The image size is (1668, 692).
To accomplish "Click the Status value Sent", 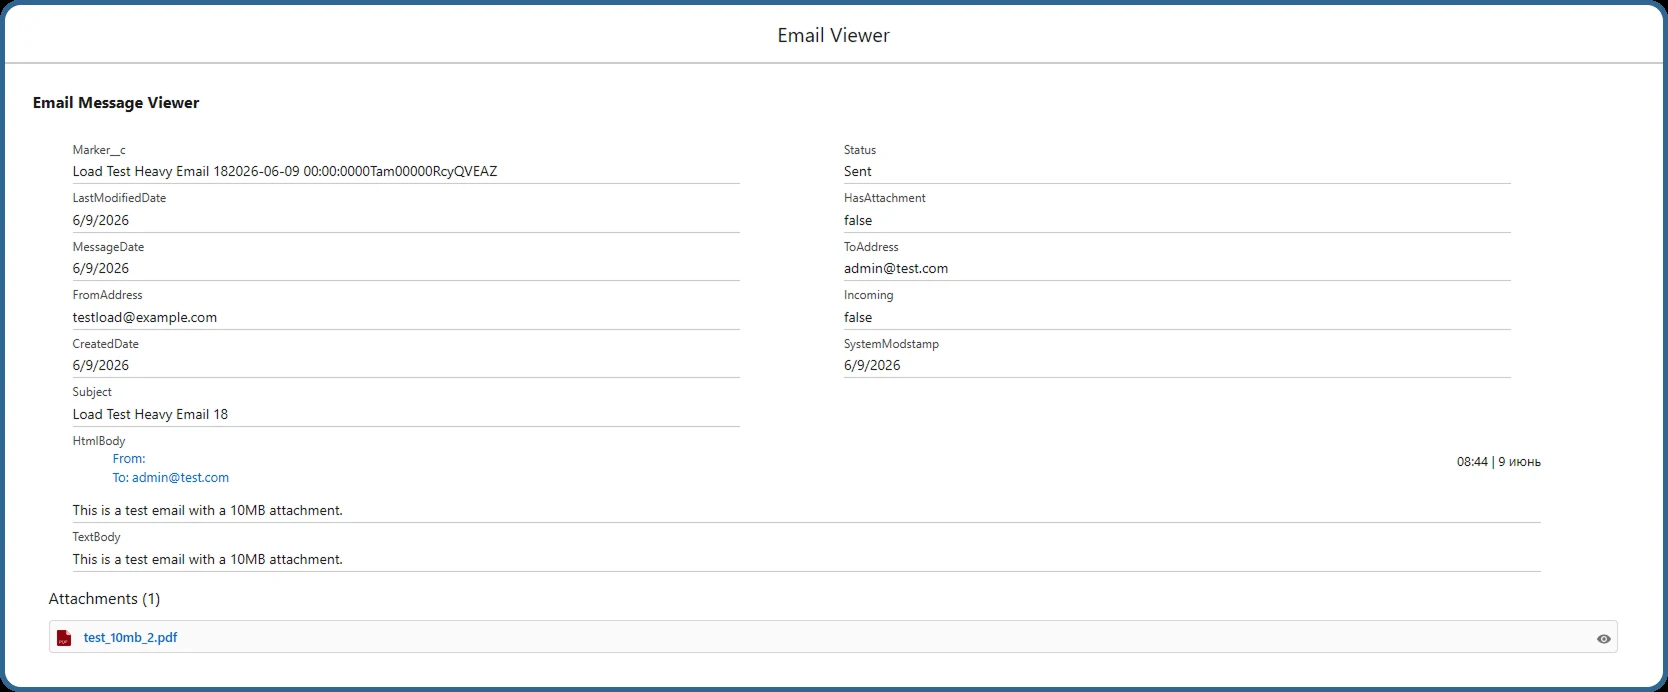I will click(x=858, y=171).
